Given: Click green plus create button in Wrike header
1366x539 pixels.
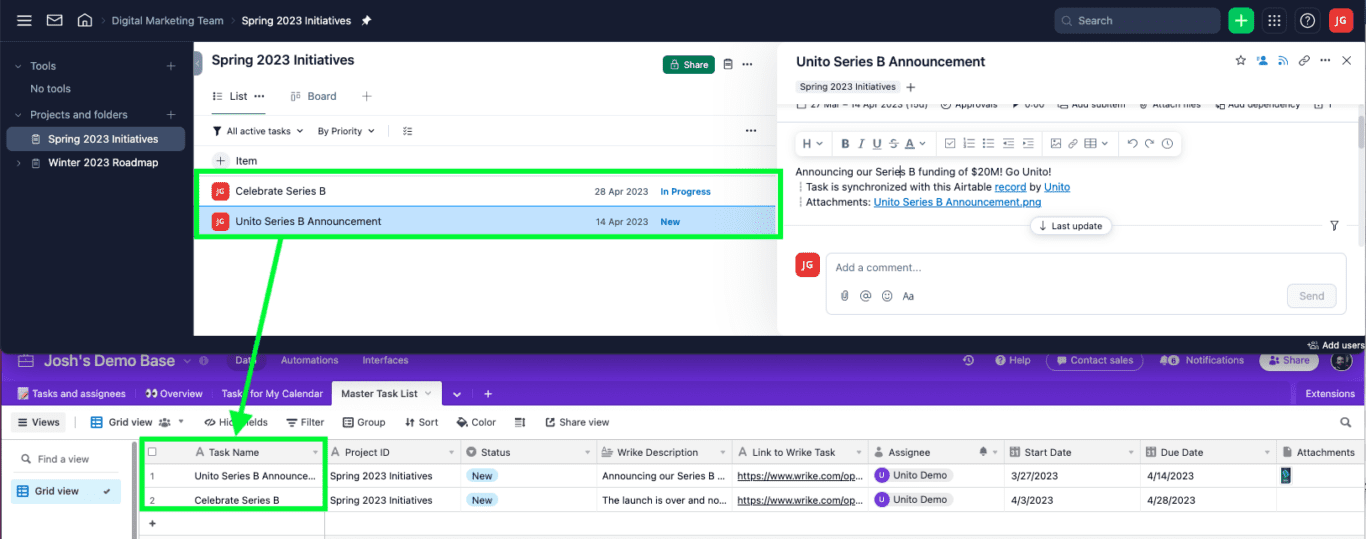Looking at the screenshot, I should [1241, 20].
